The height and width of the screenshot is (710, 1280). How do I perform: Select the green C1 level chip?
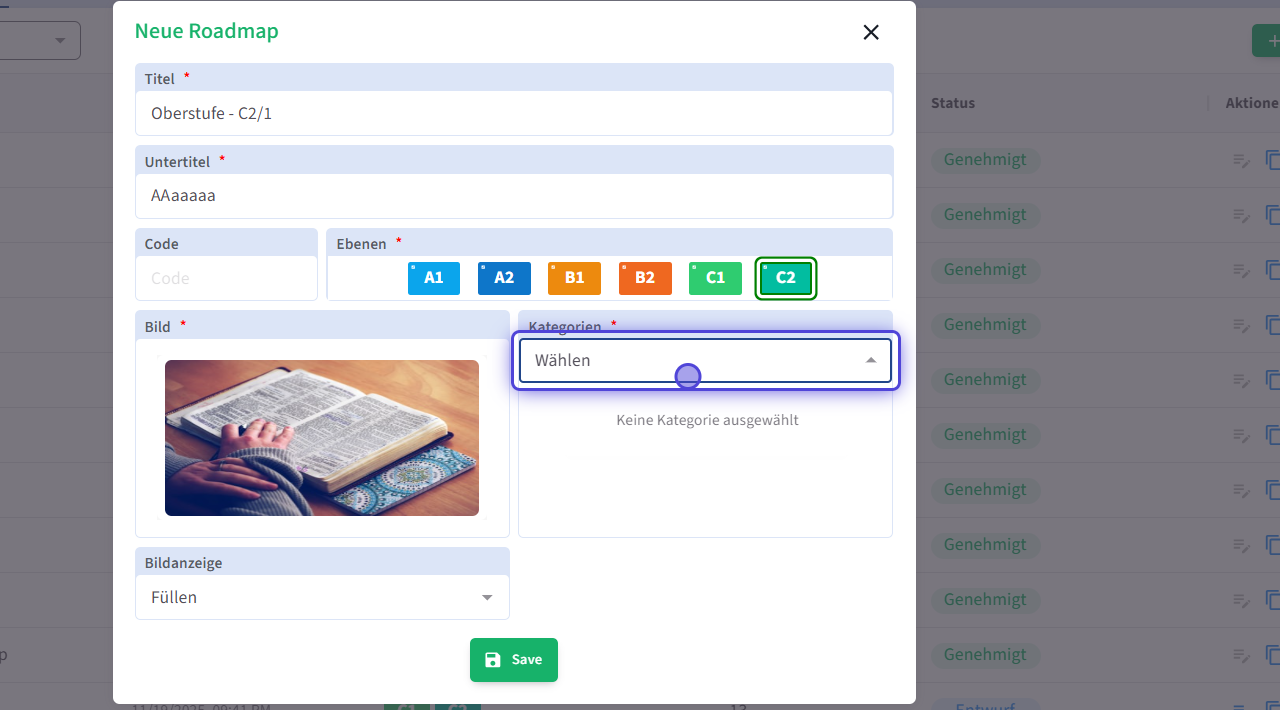pos(715,278)
